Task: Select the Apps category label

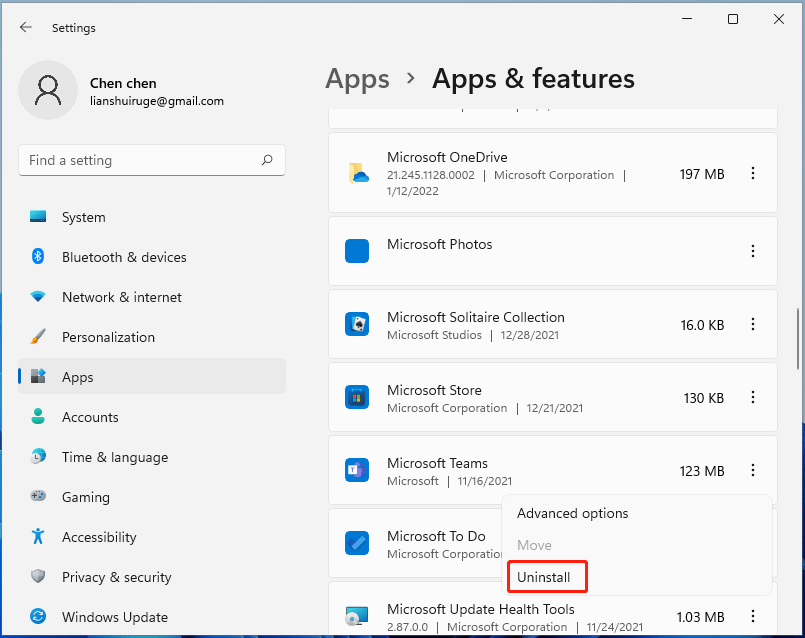Action: coord(78,377)
